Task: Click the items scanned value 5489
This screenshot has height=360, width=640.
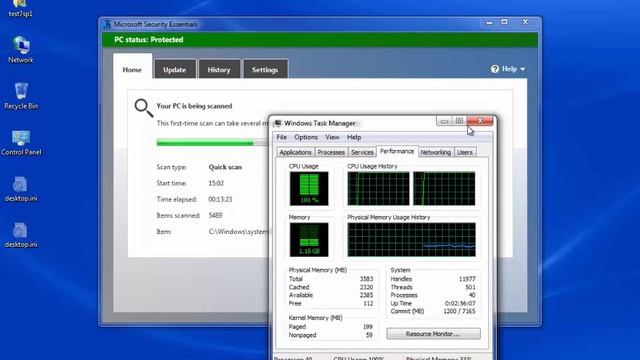Action: point(215,216)
